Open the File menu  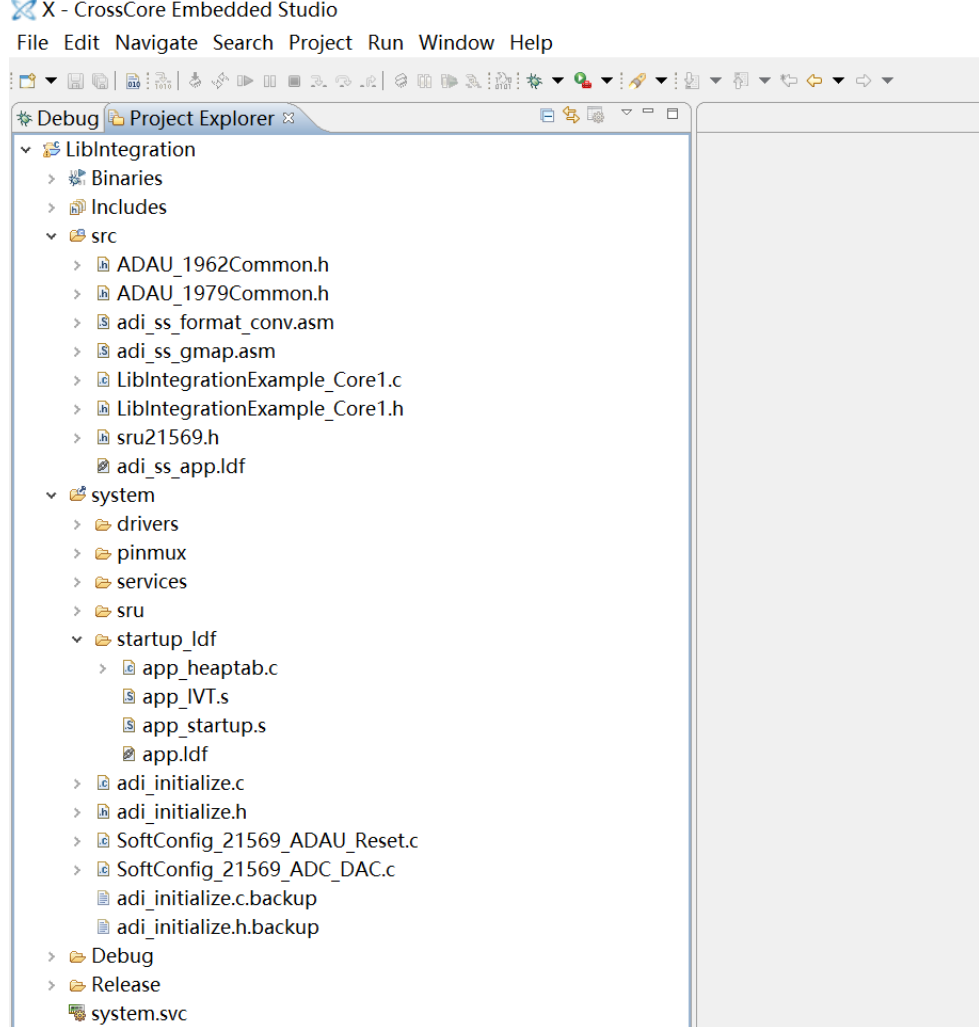pyautogui.click(x=33, y=43)
